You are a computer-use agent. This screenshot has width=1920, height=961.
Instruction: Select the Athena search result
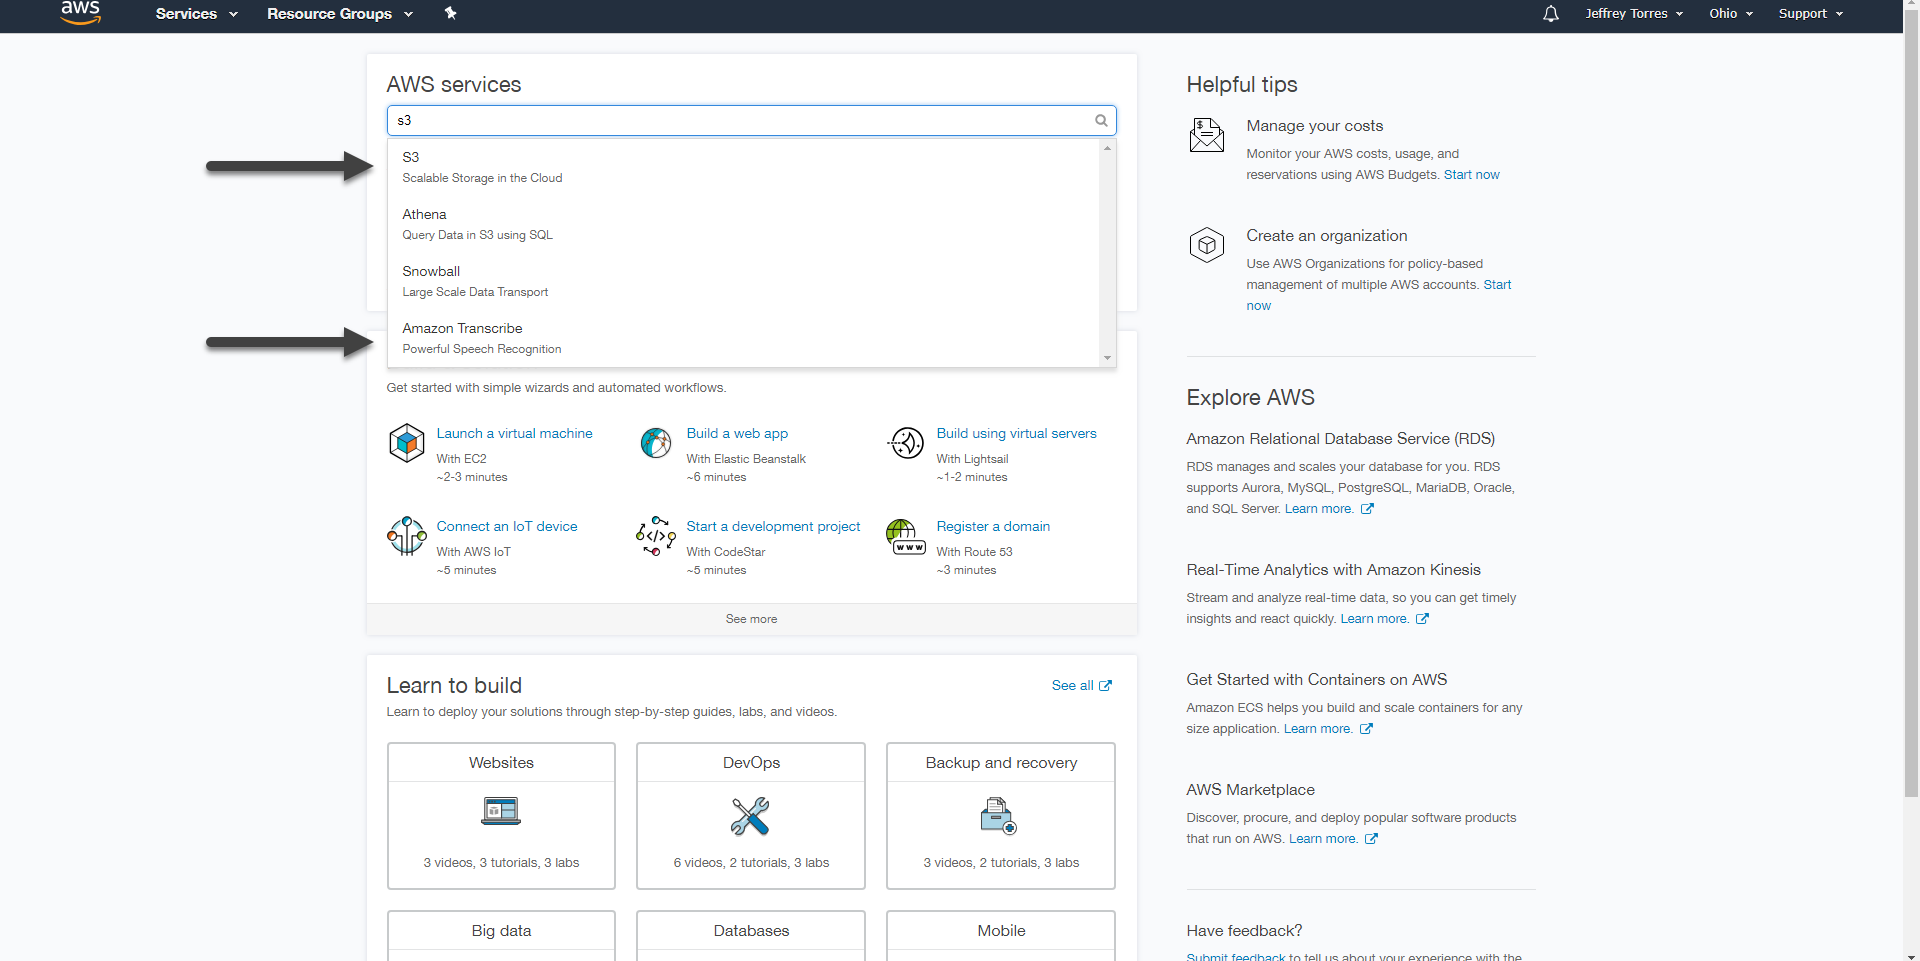point(743,224)
